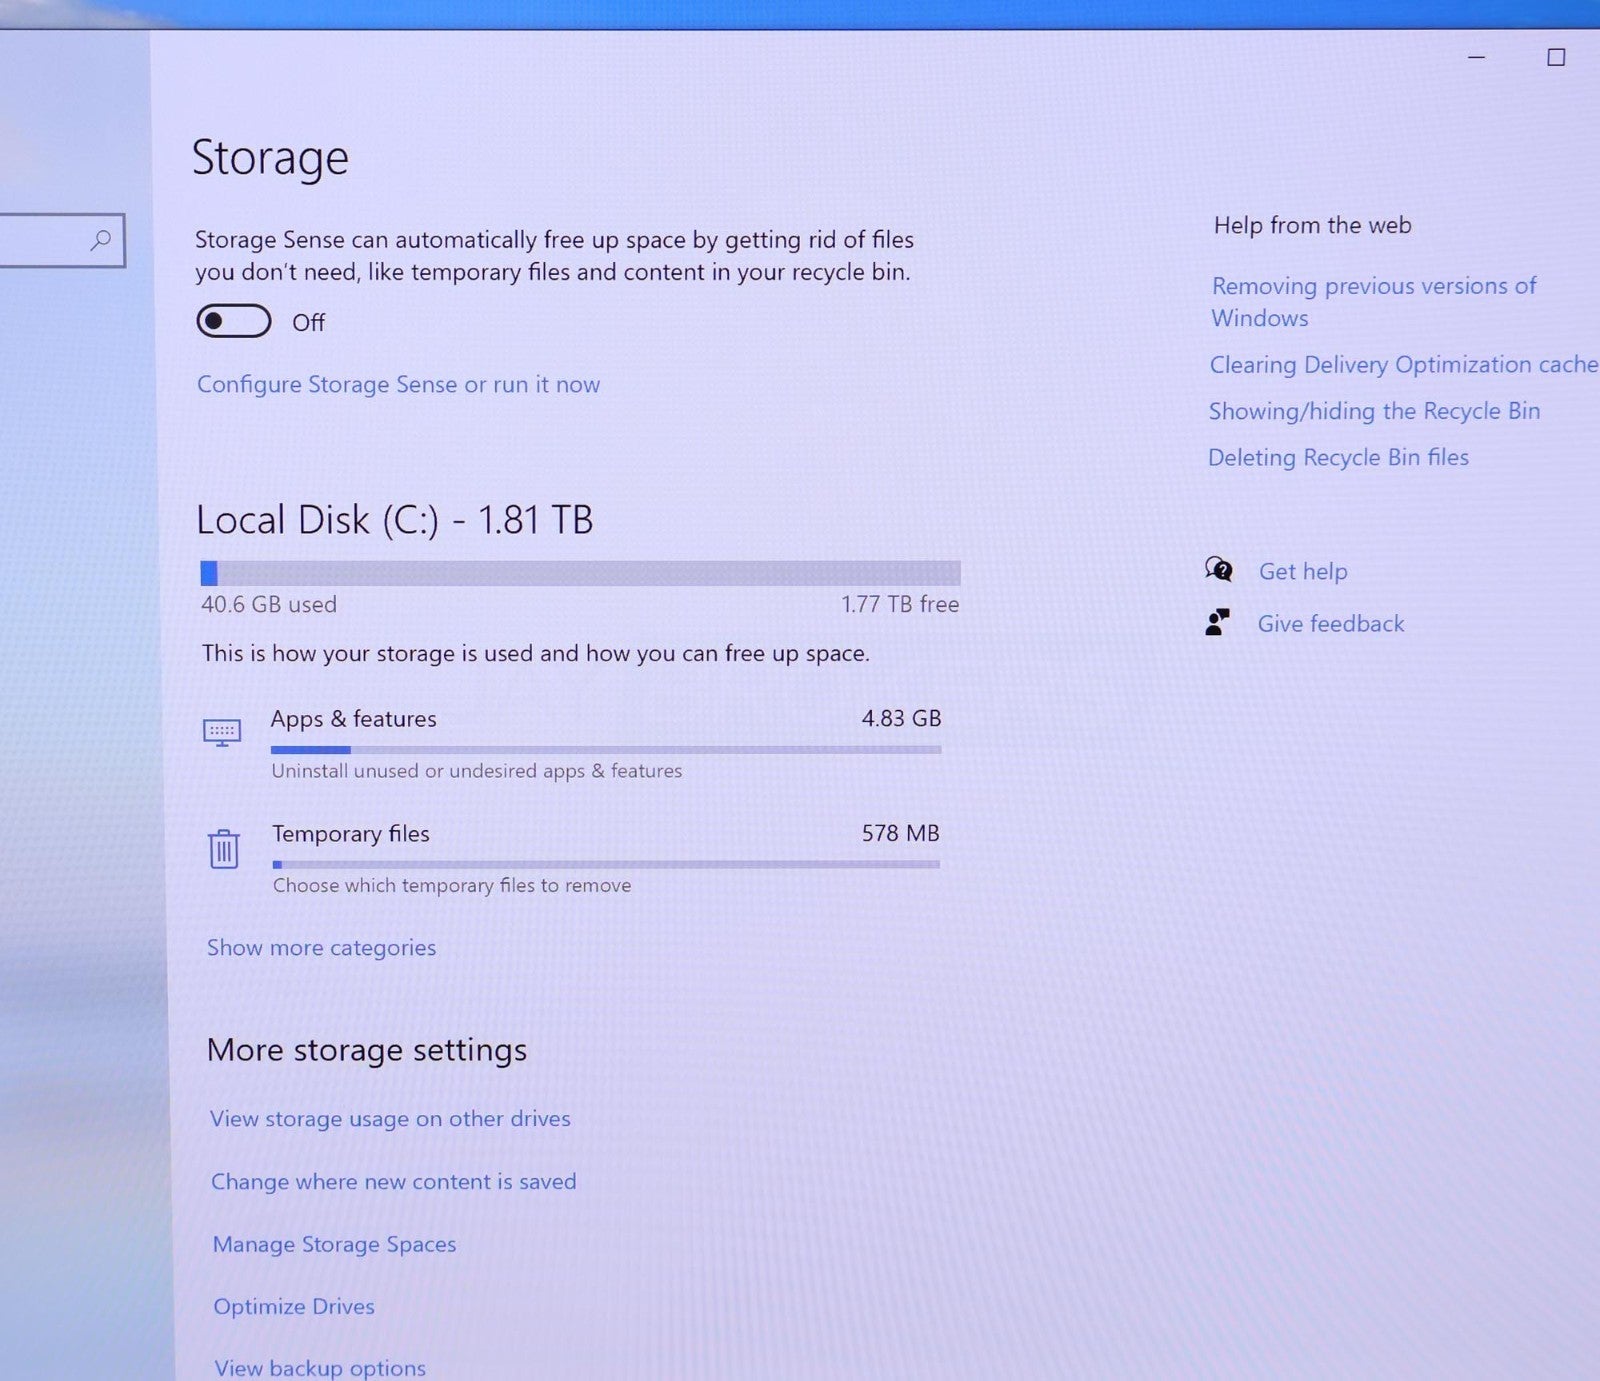Open Configure Storage Sense or run it now
1600x1381 pixels.
pyautogui.click(x=398, y=384)
